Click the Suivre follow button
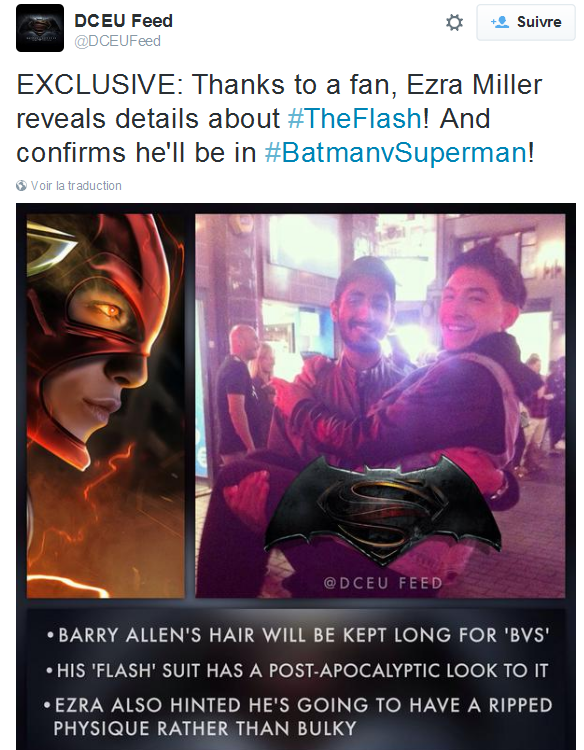Screen dimensions: 584x750 [x=526, y=22]
